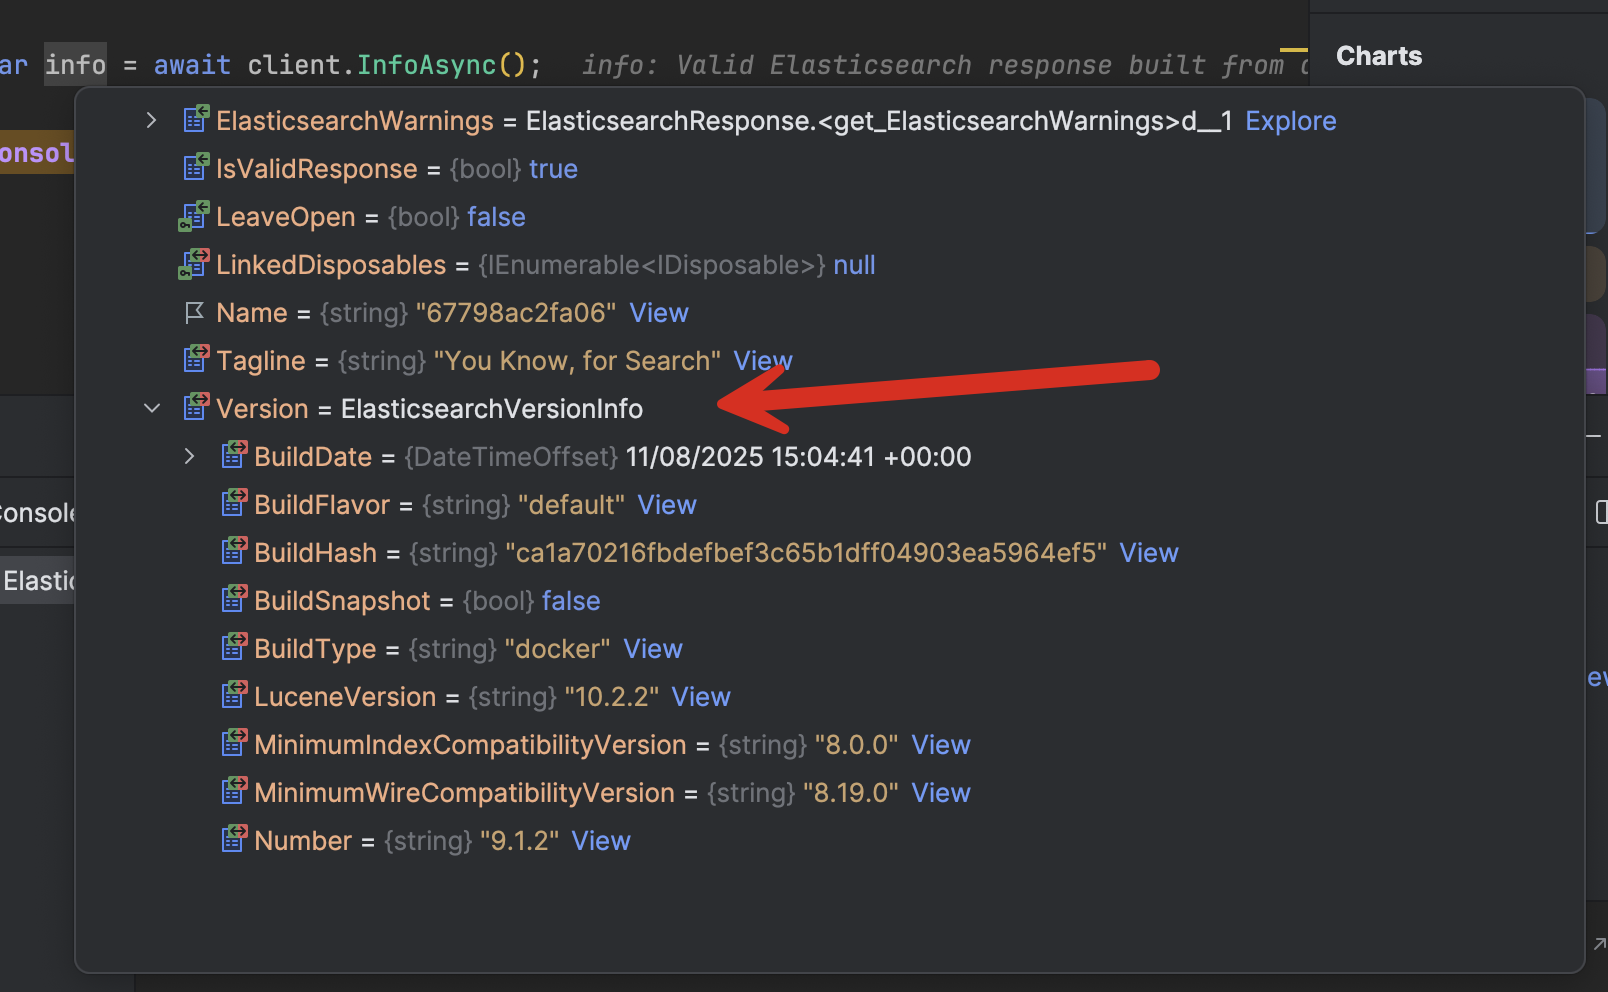1608x992 pixels.
Task: Expand the ElasticsearchWarnings node
Action: pyautogui.click(x=151, y=119)
